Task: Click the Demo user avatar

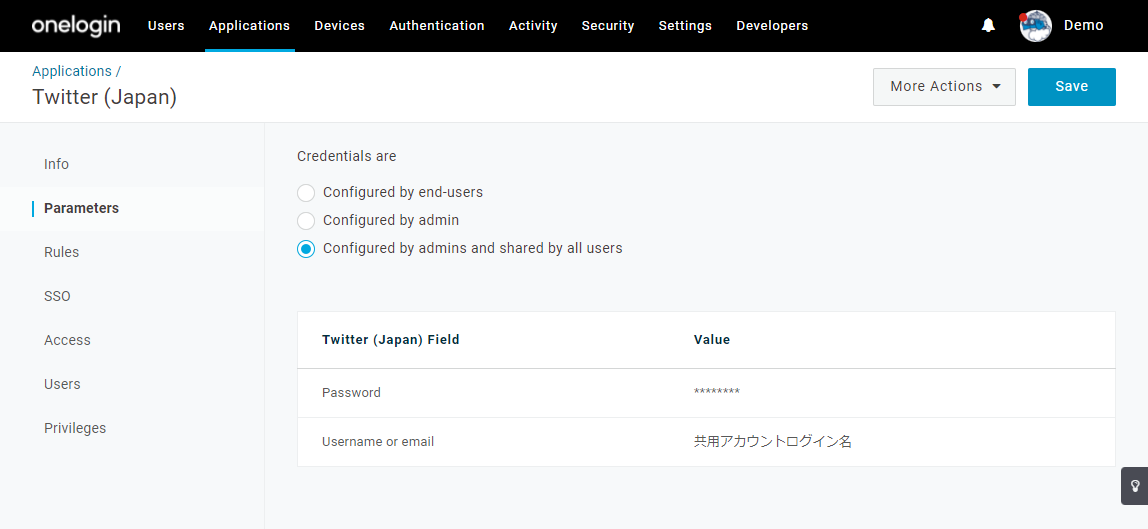Action: (x=1035, y=26)
